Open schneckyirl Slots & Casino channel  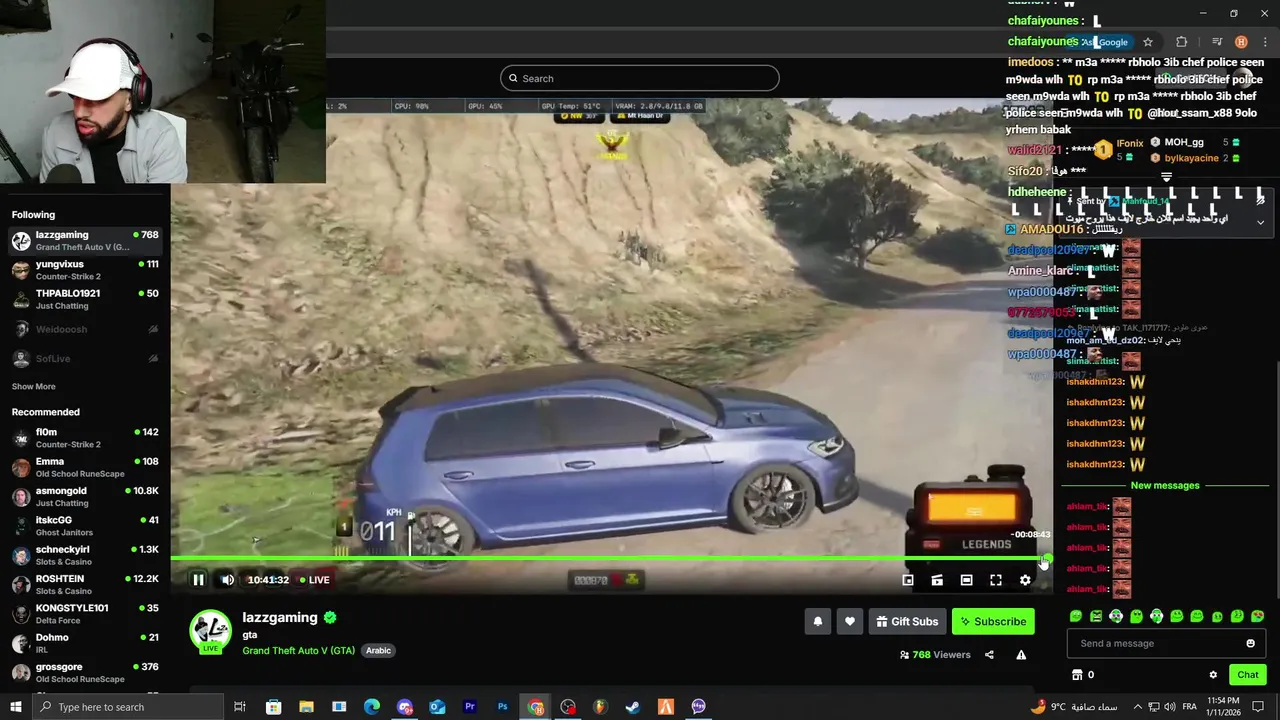coord(85,555)
